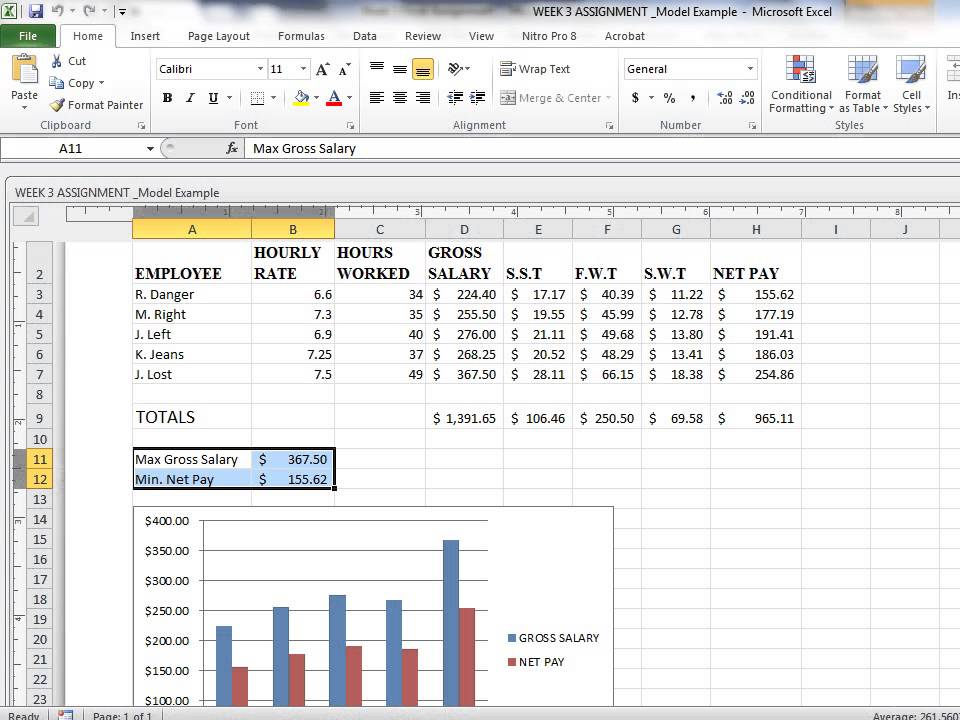Click the tallest blue chart bar
Viewport: 960px width, 720px height.
pyautogui.click(x=451, y=622)
